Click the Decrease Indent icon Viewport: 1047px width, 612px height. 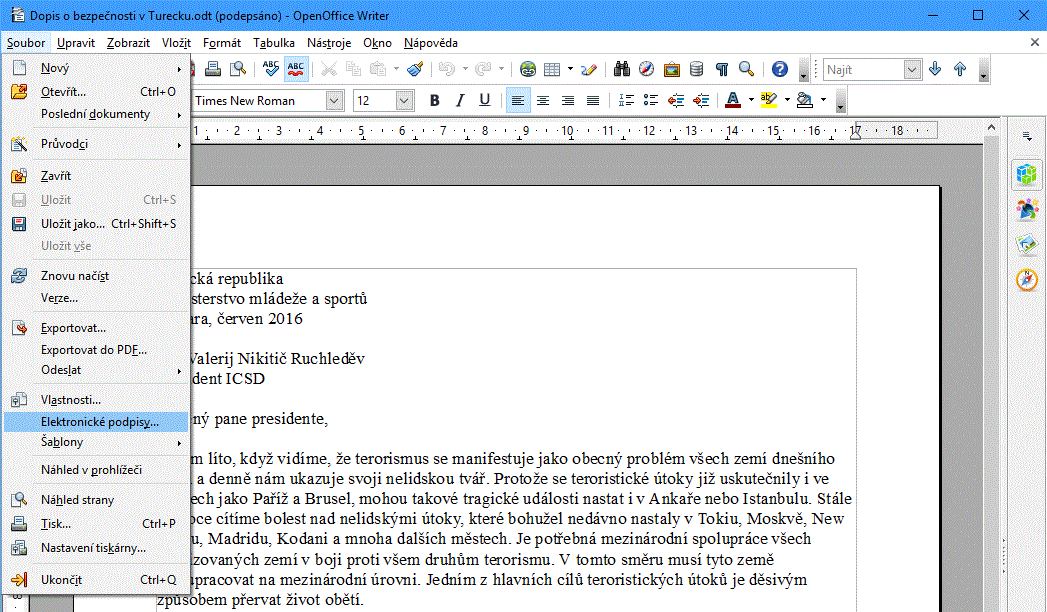point(676,100)
